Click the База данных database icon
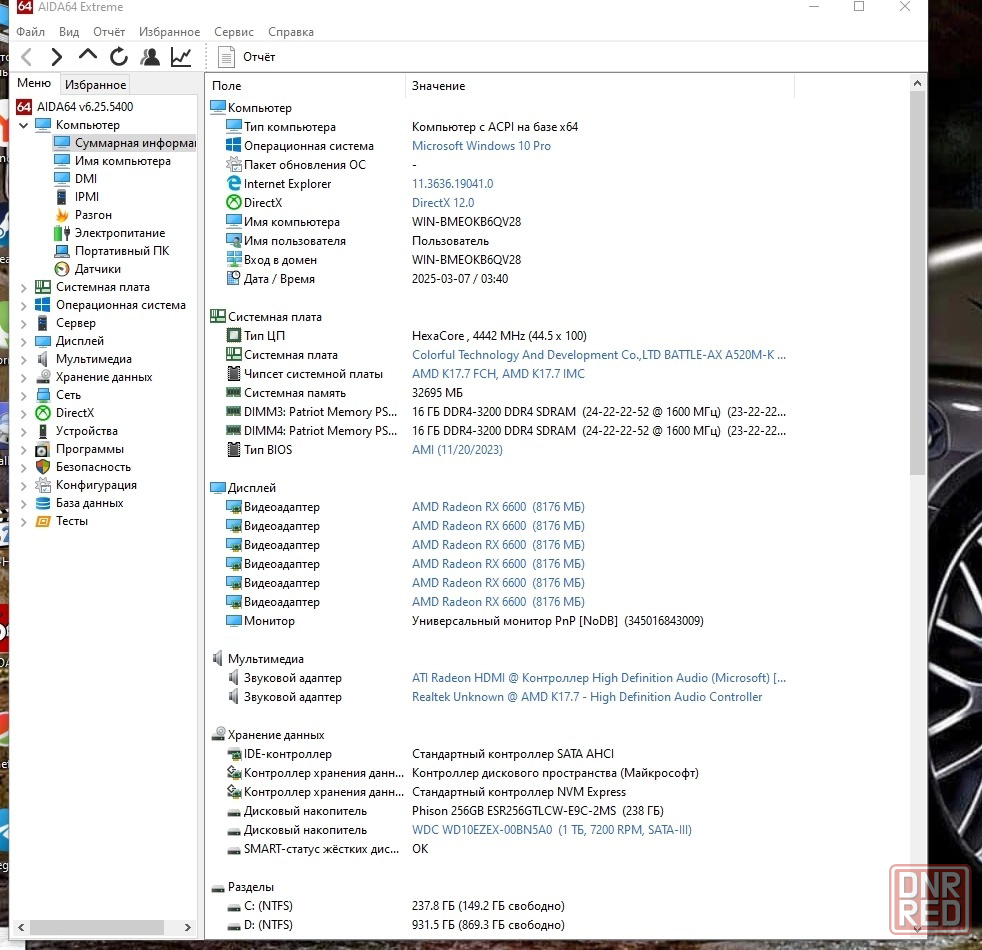This screenshot has height=950, width=982. pos(43,503)
